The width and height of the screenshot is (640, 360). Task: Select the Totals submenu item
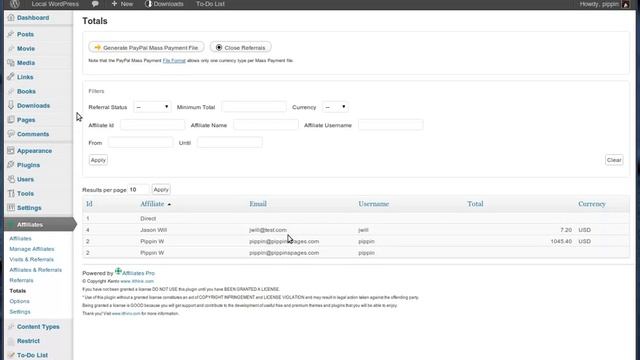pyautogui.click(x=18, y=291)
